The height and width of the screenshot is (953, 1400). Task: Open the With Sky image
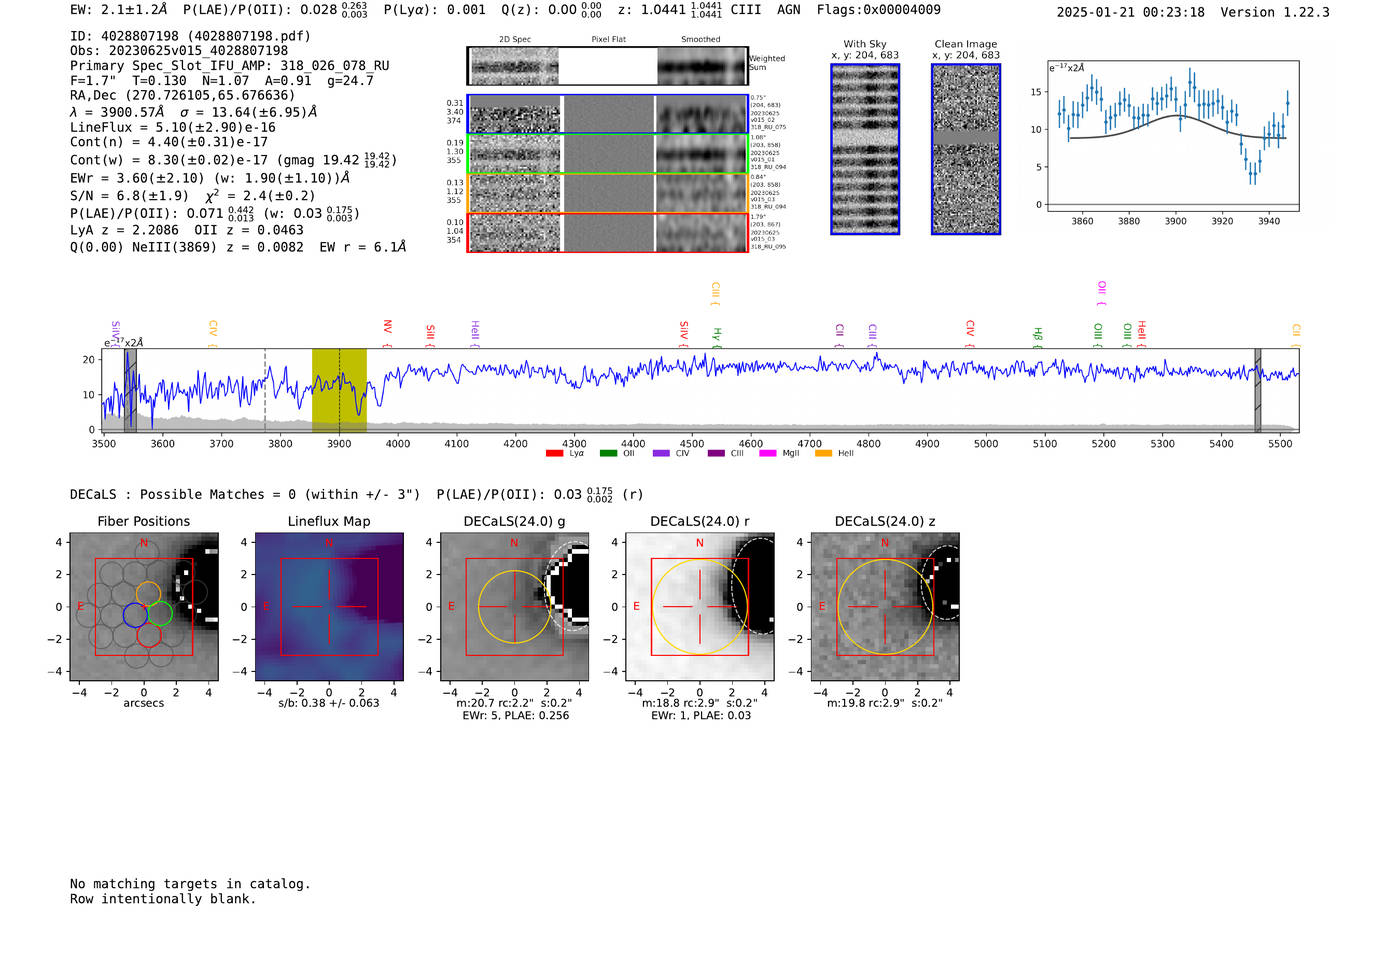[865, 149]
